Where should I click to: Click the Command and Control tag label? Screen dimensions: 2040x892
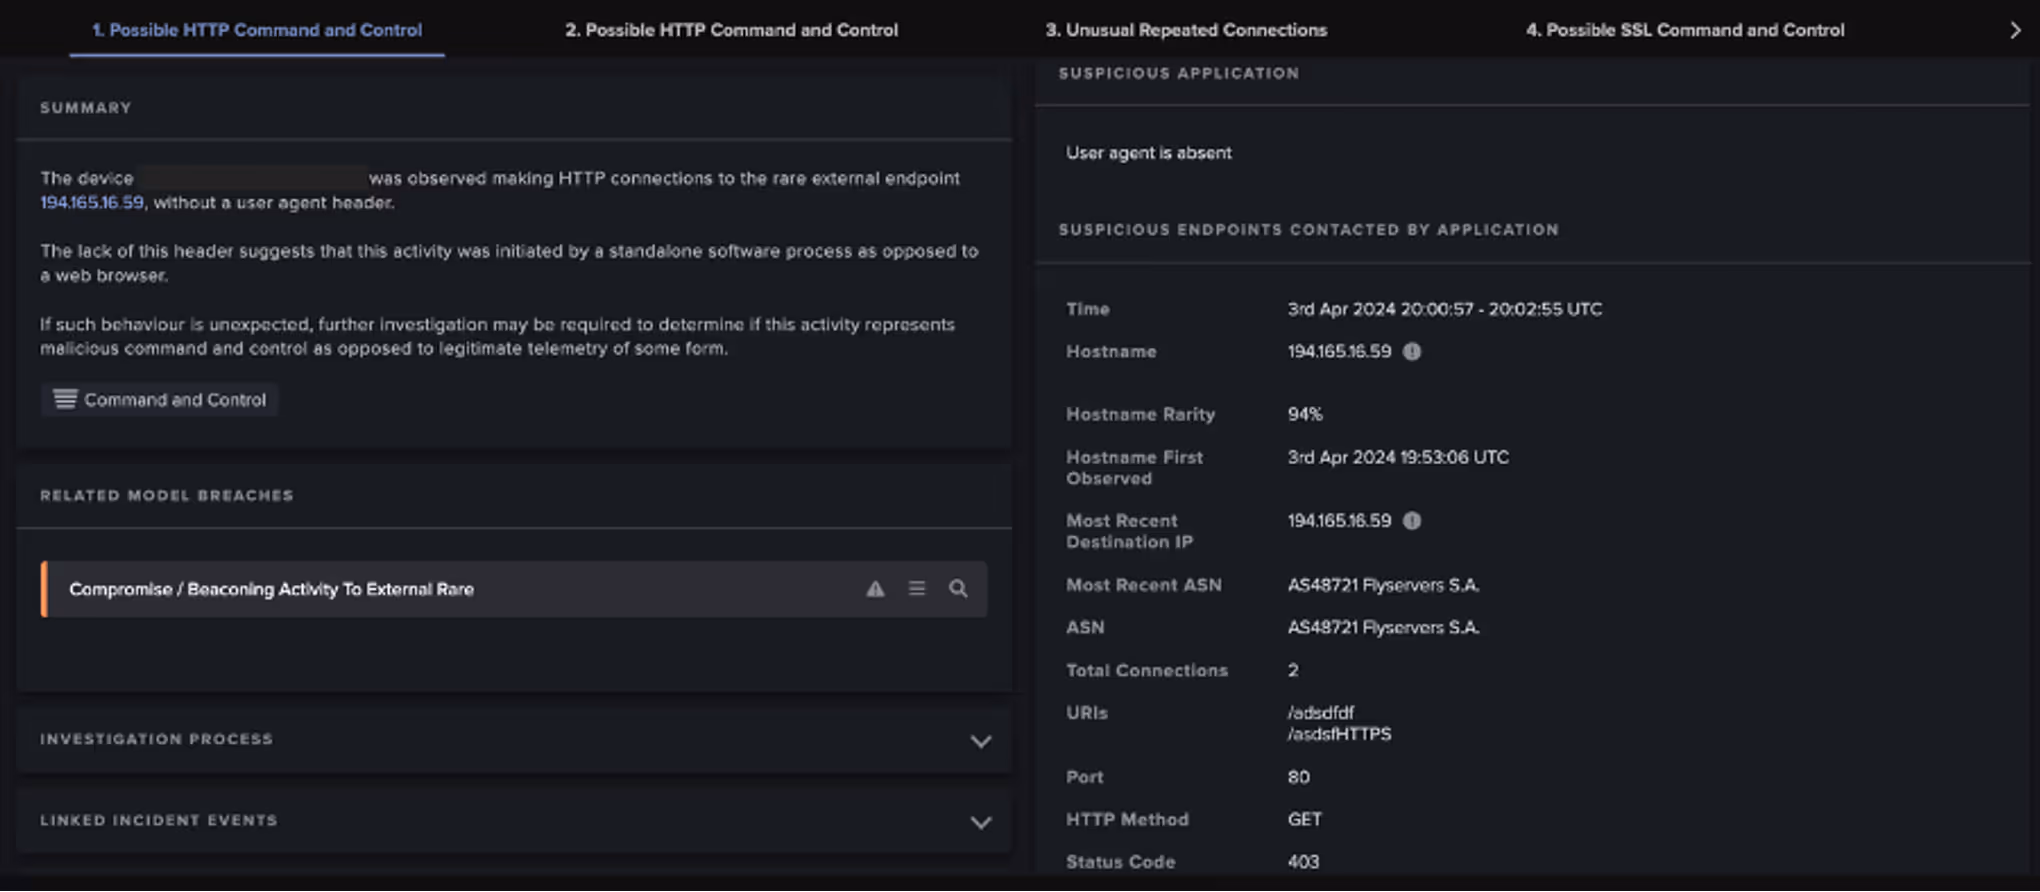tap(175, 400)
